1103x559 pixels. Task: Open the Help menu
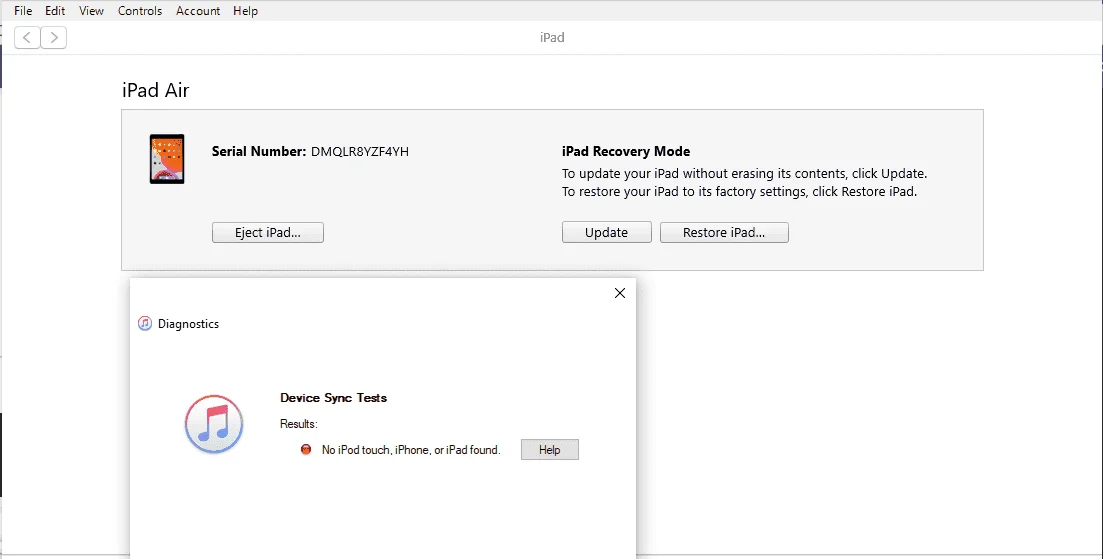[x=246, y=11]
